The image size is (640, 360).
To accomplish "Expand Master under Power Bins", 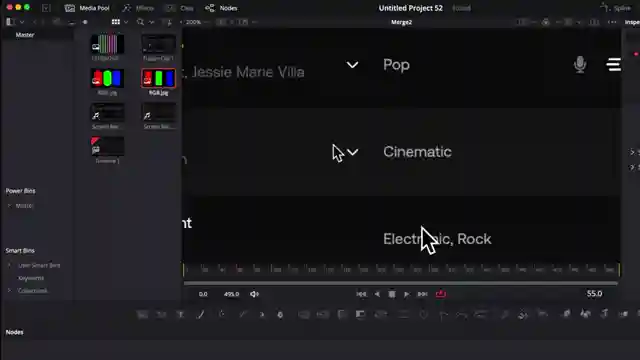I will pyautogui.click(x=9, y=206).
